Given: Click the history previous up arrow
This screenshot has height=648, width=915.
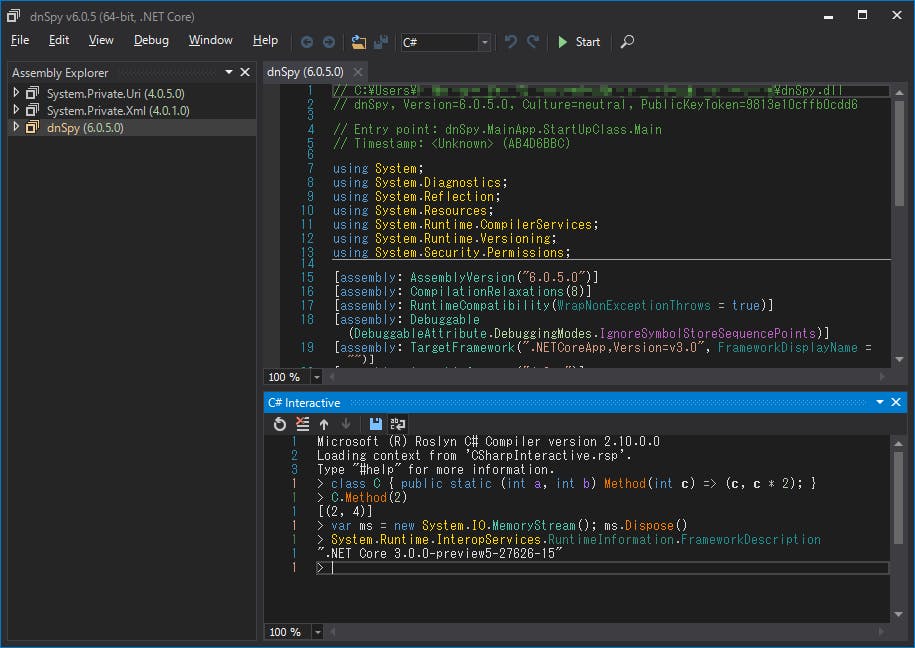Looking at the screenshot, I should (324, 424).
